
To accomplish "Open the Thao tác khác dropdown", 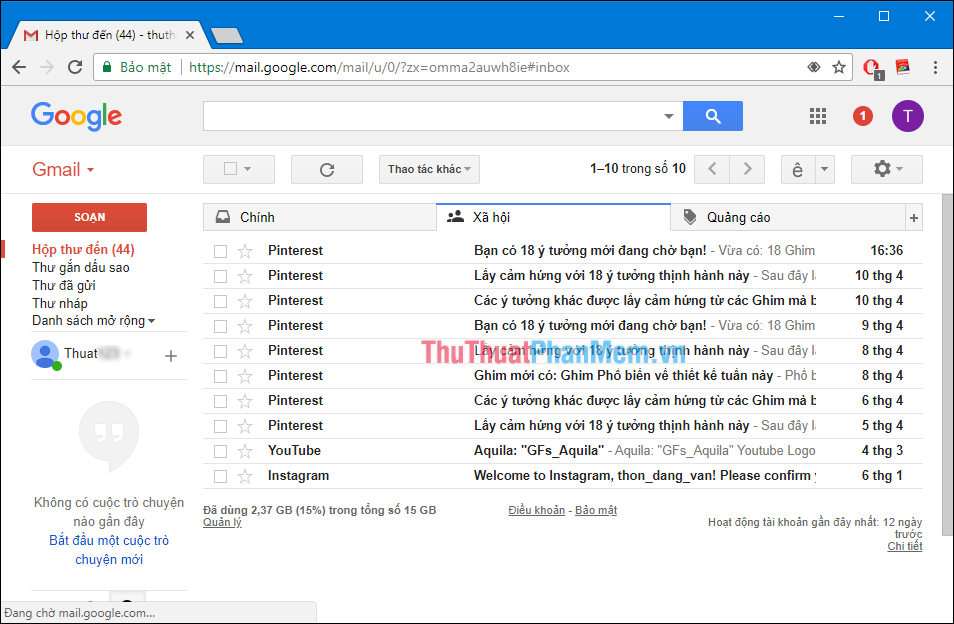I will click(428, 168).
